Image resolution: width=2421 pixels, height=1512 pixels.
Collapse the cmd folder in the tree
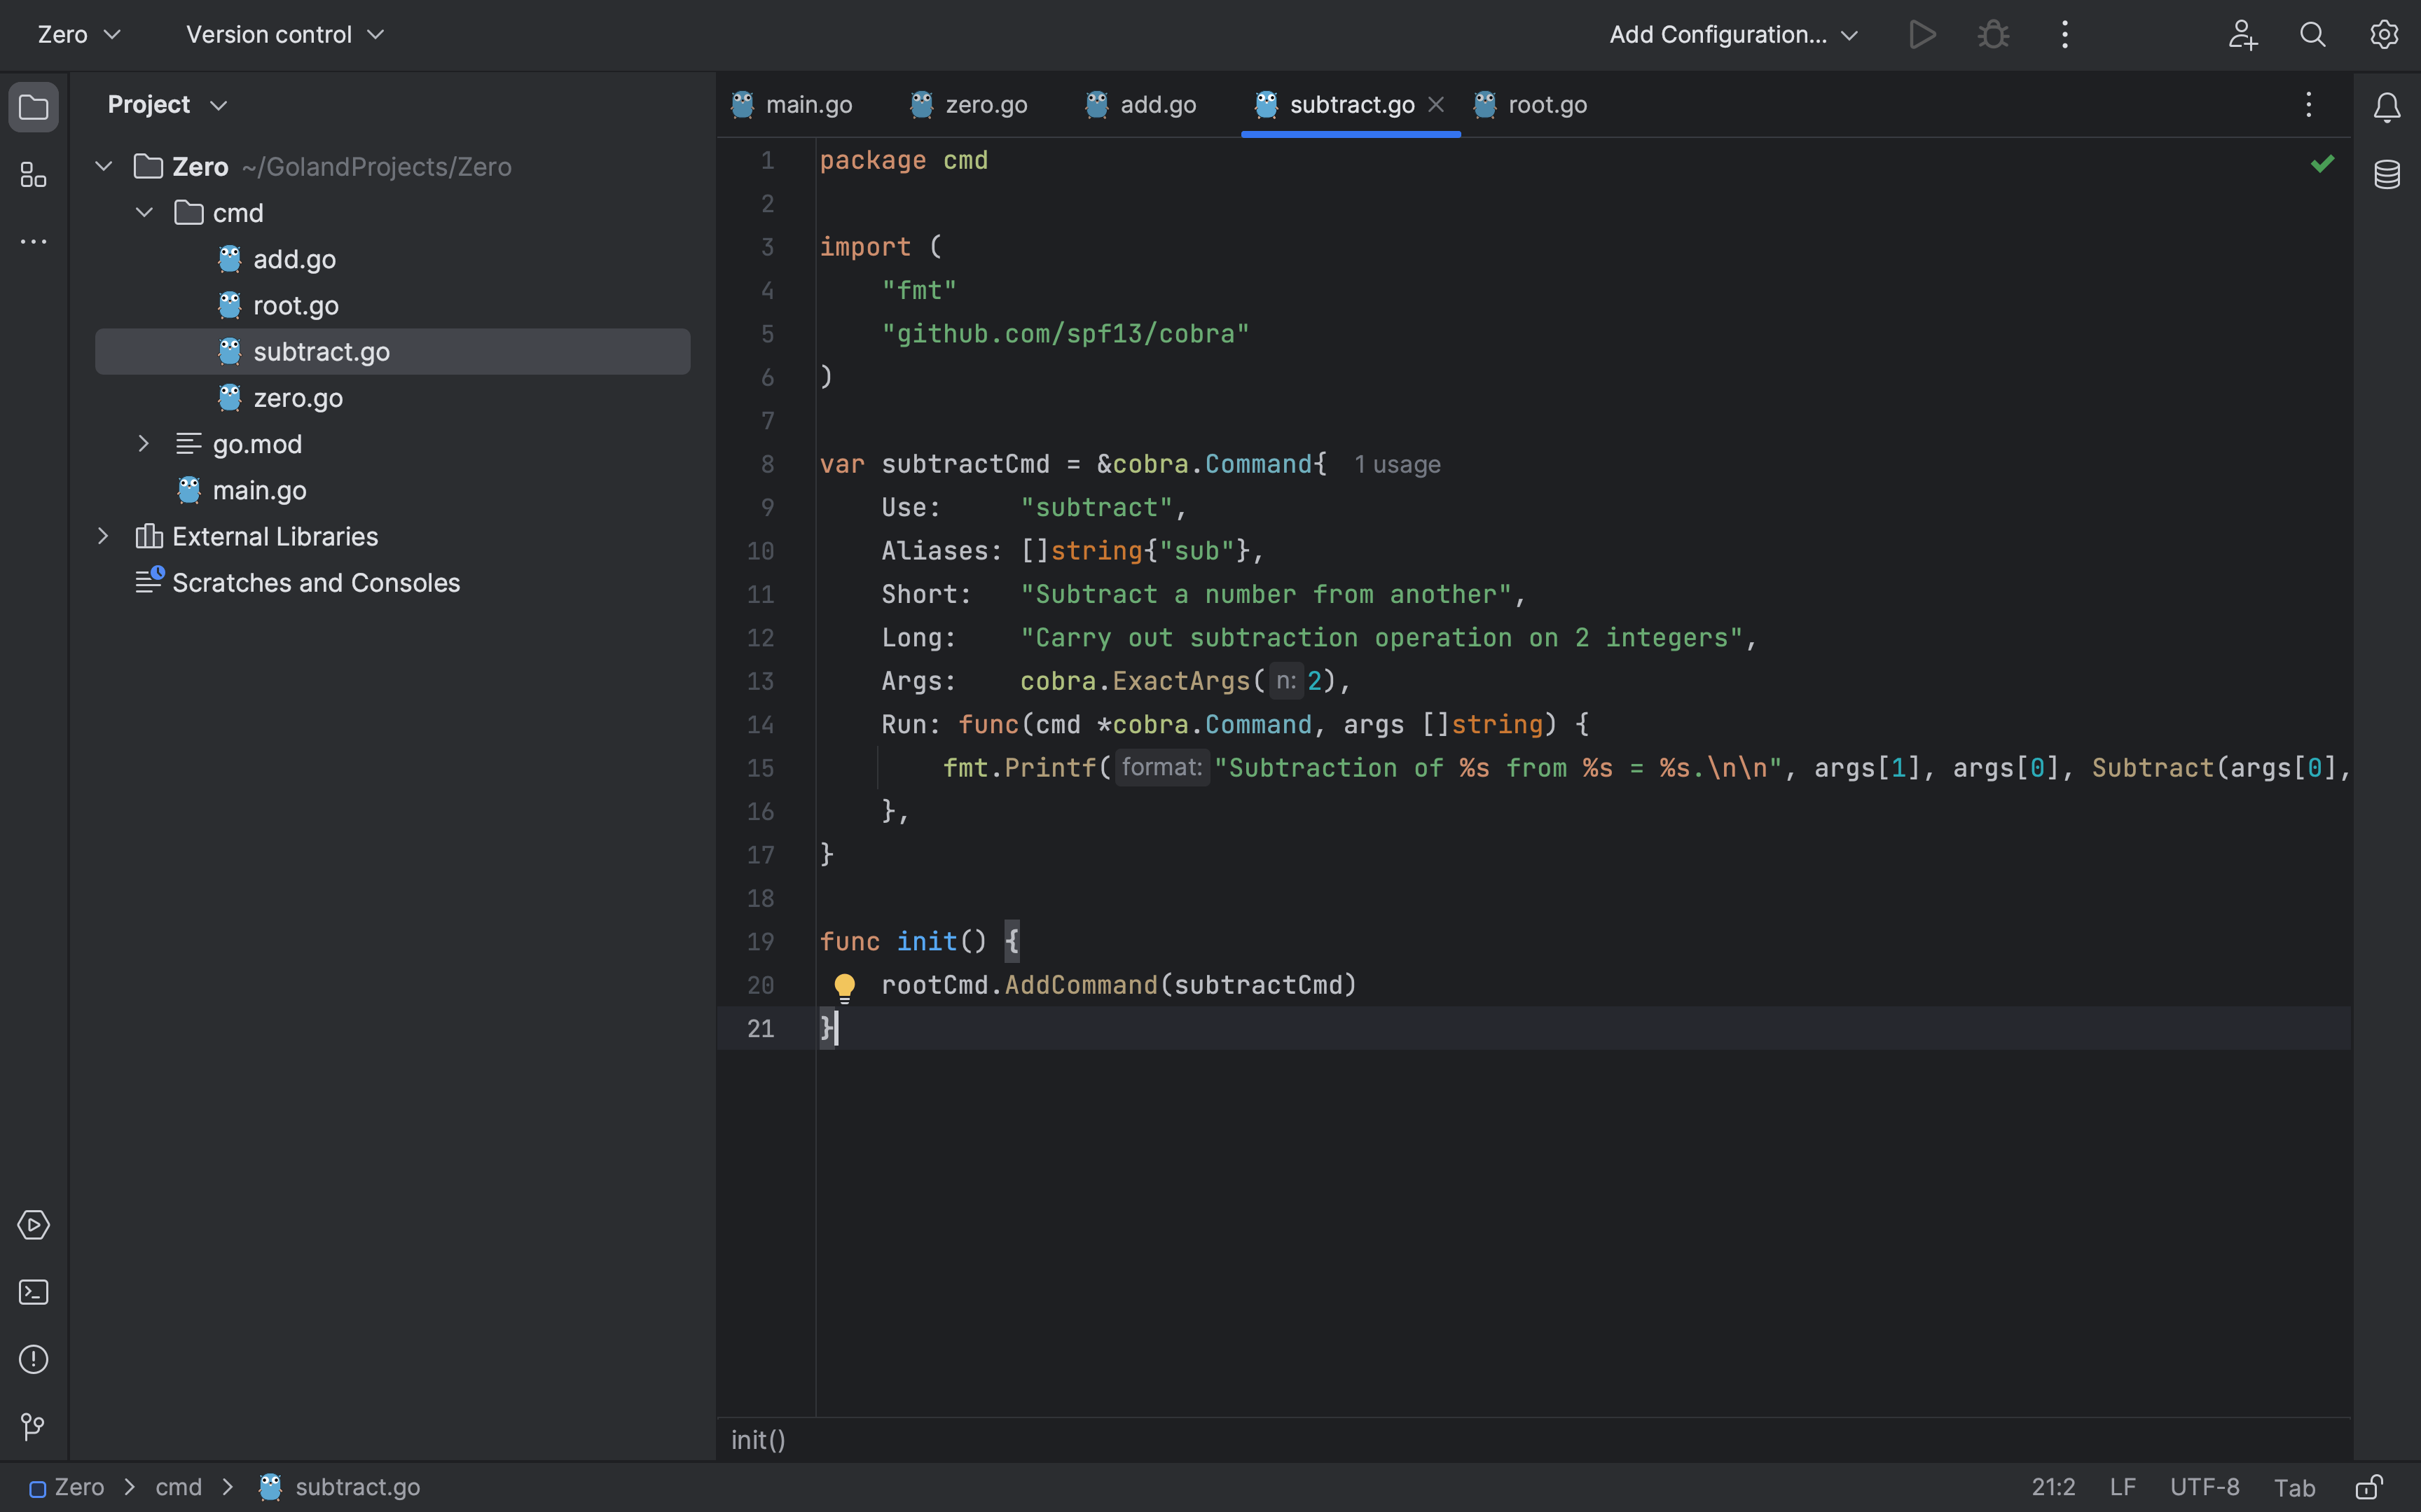pos(144,213)
